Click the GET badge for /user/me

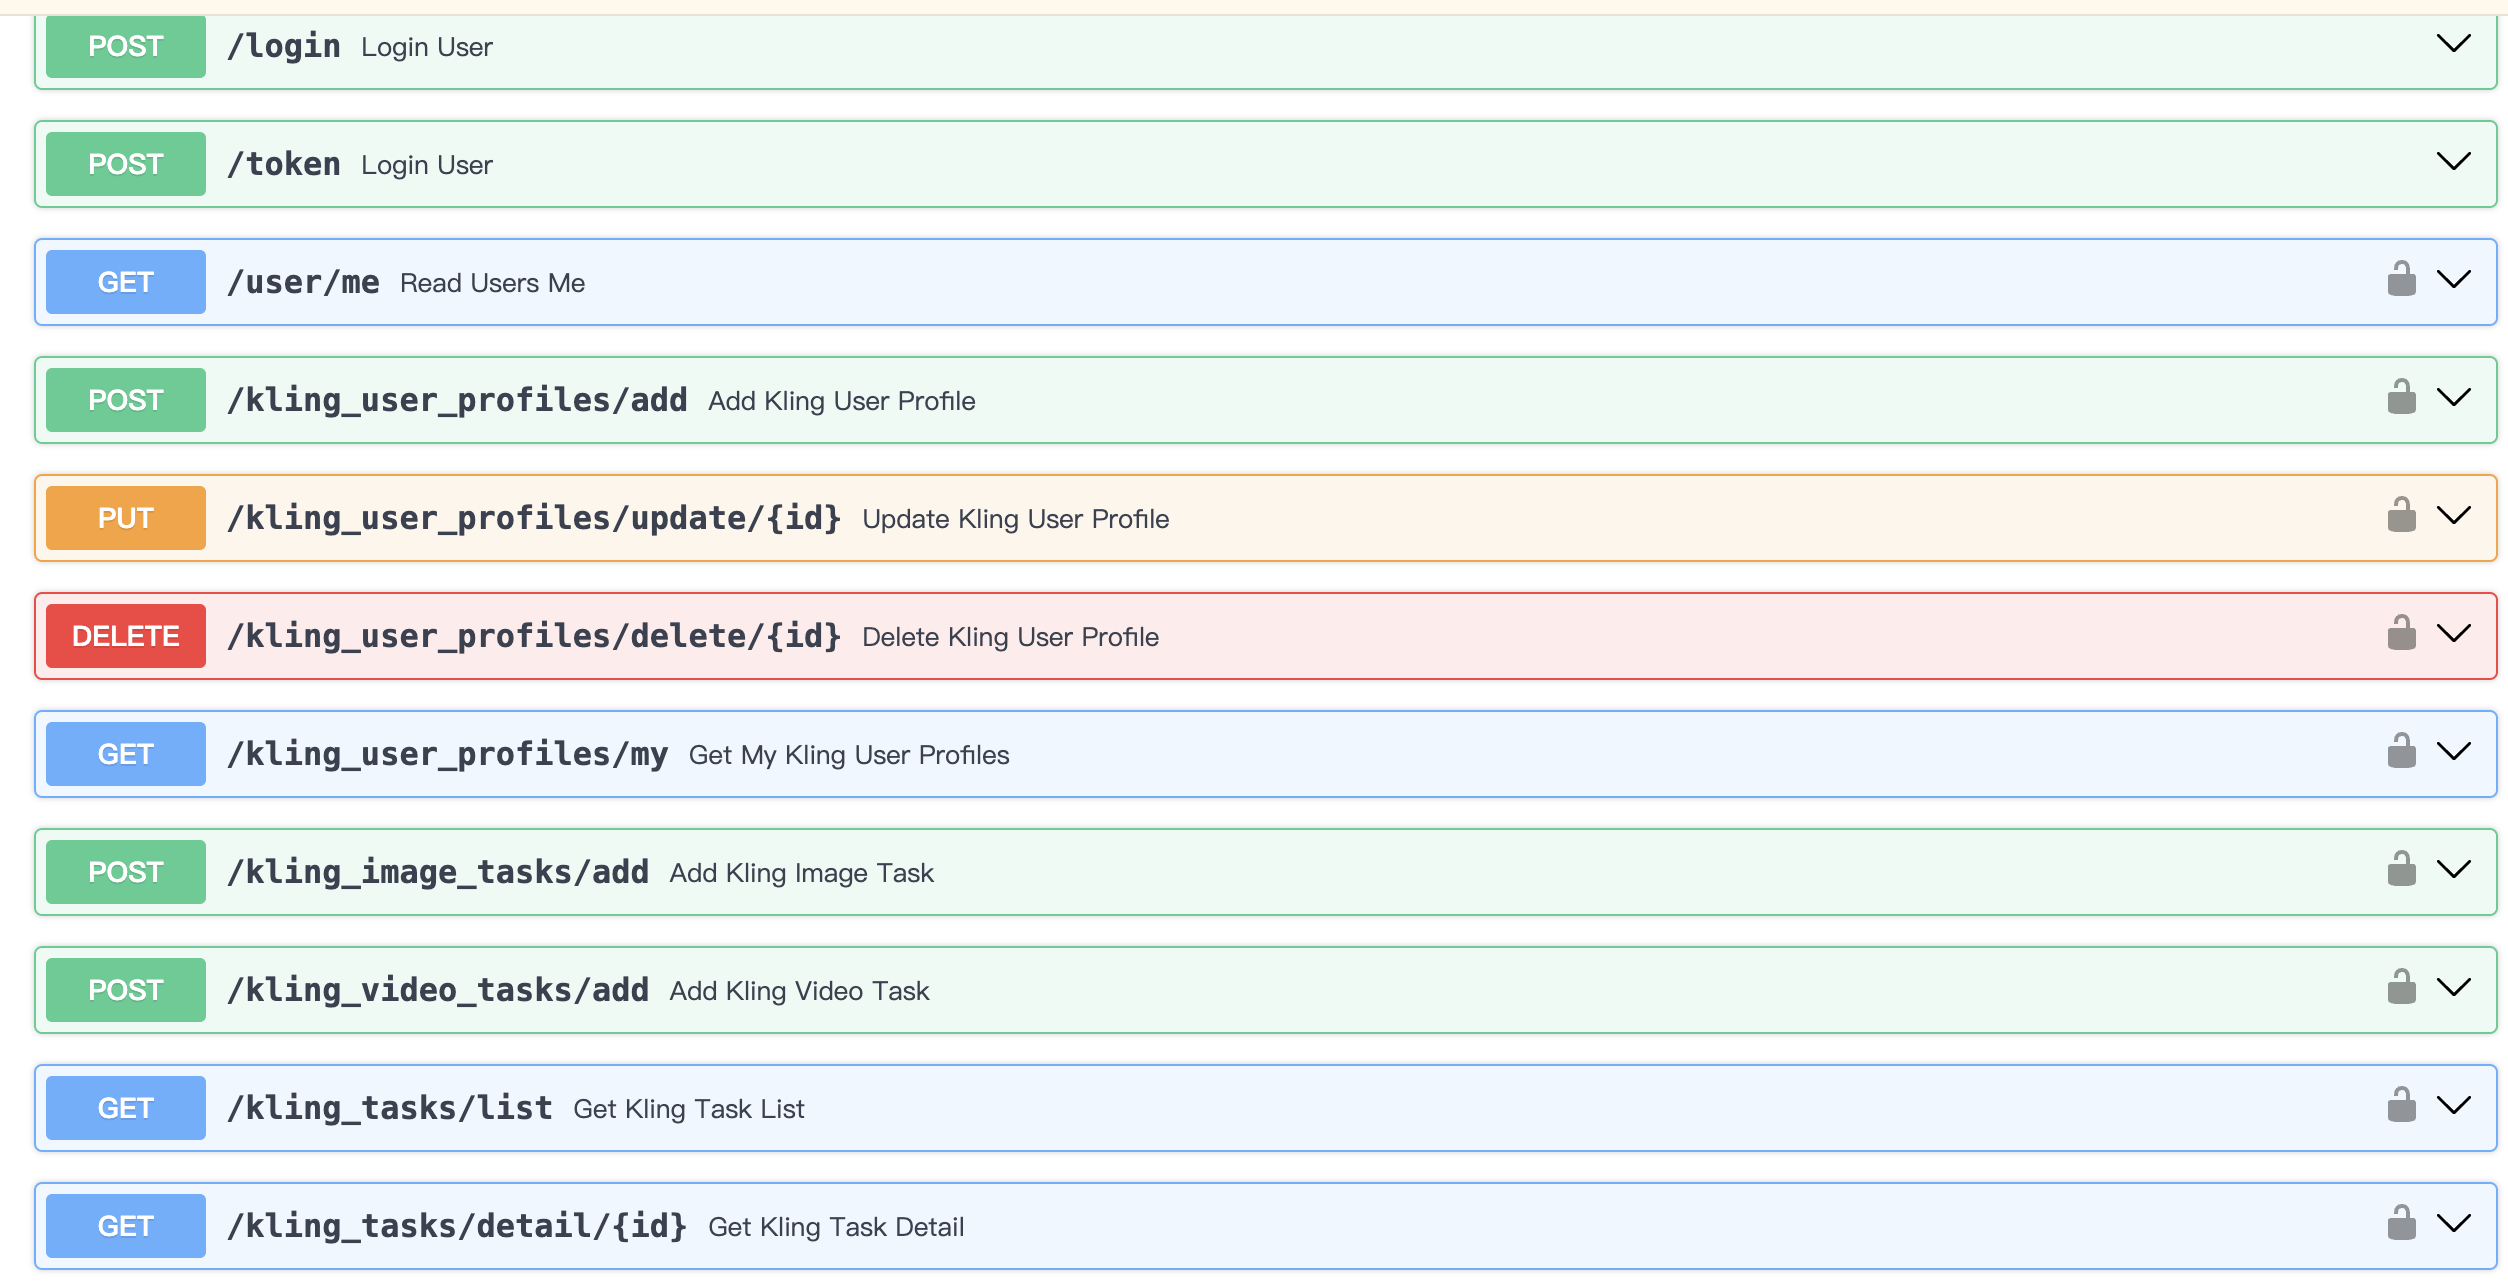[x=126, y=282]
